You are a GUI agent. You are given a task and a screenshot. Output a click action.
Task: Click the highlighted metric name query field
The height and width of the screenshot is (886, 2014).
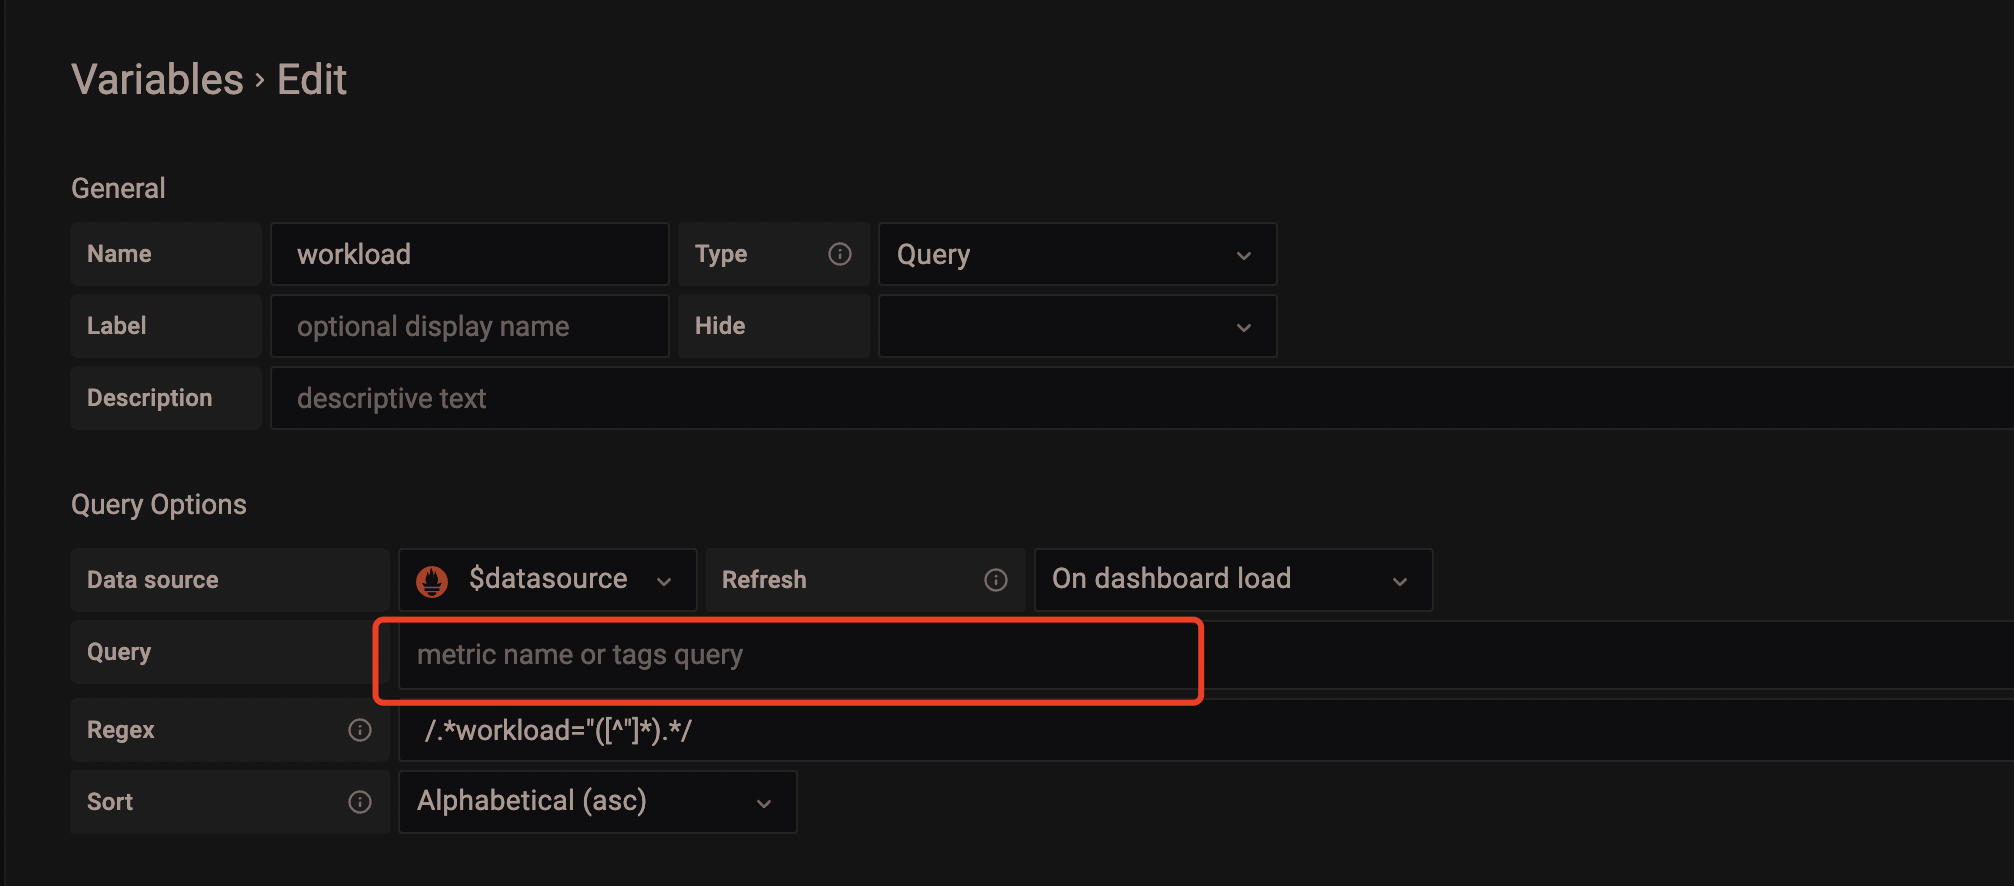790,657
